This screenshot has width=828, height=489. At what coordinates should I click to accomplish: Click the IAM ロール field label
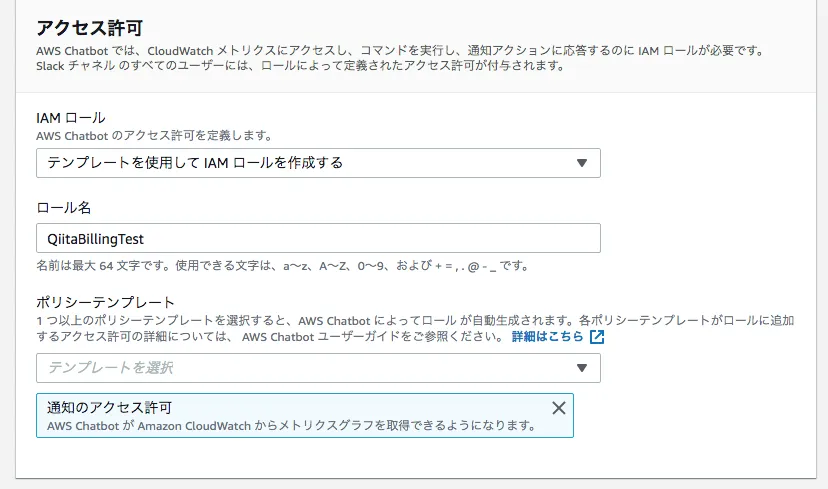click(70, 117)
